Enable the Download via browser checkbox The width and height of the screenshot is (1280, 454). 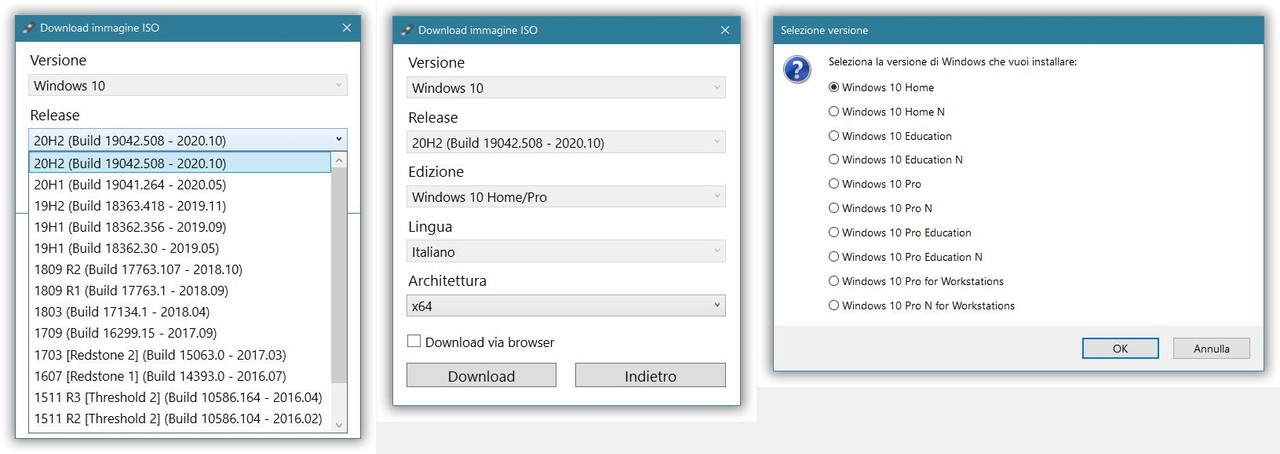point(414,342)
